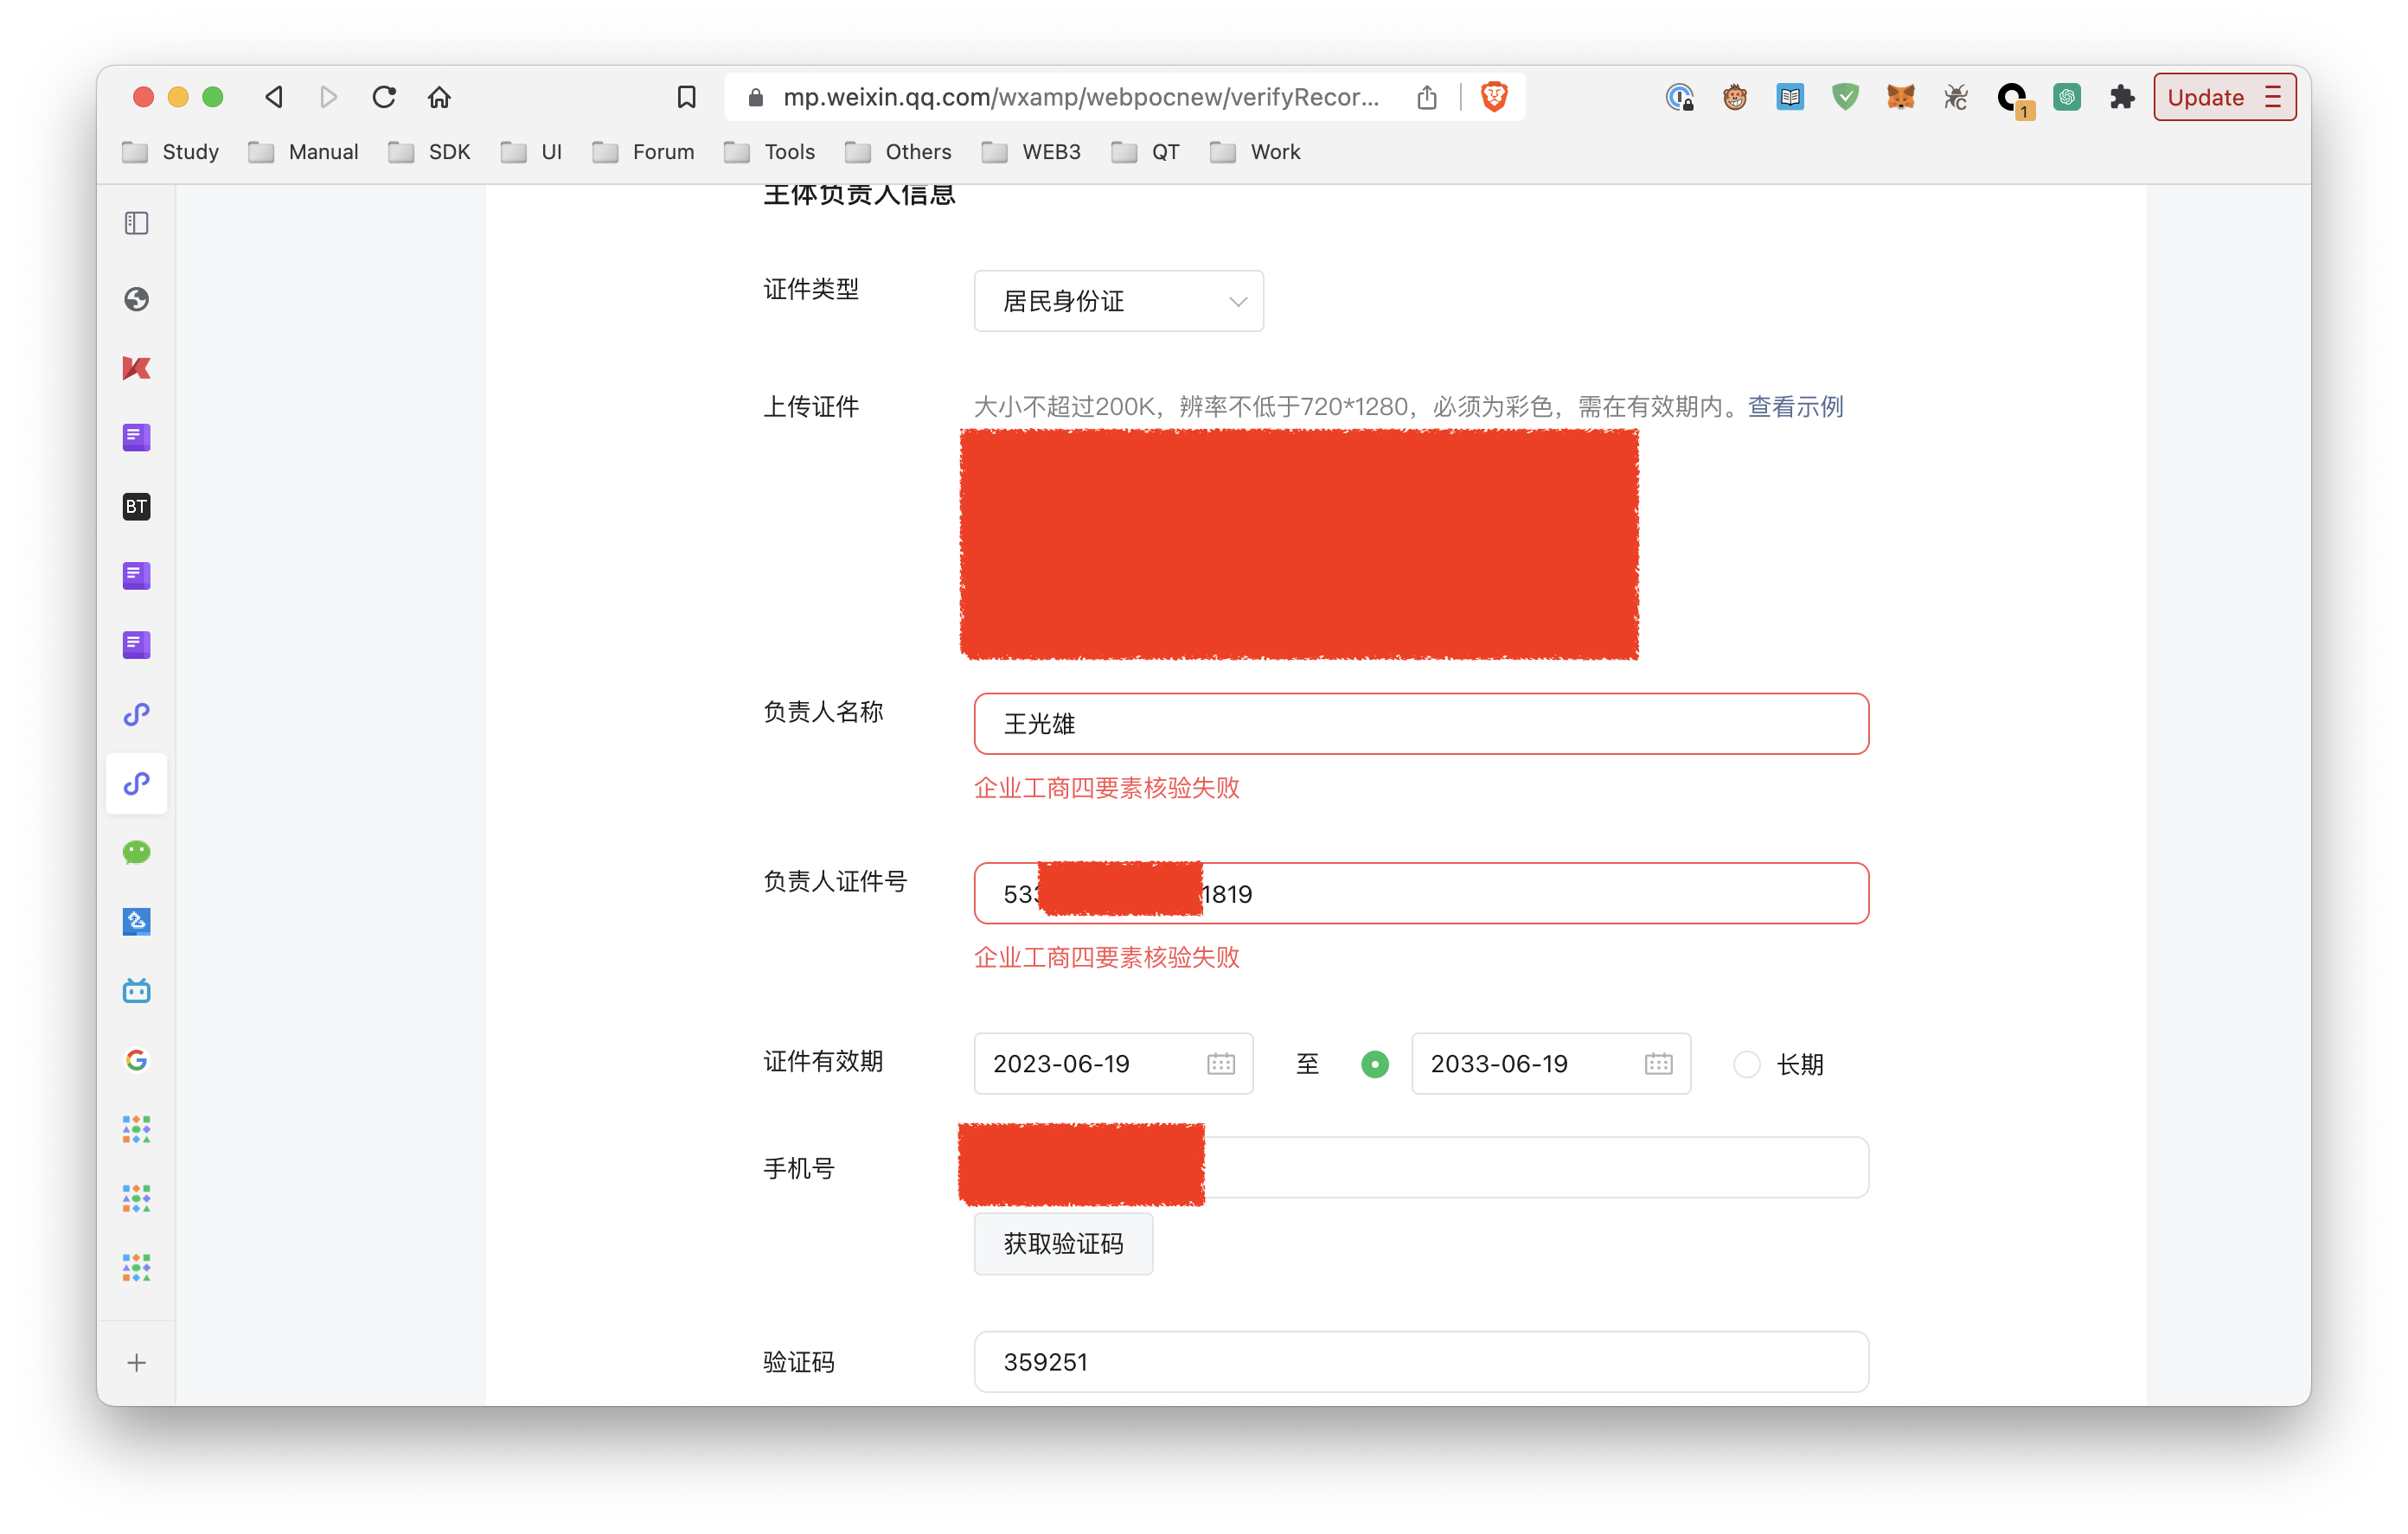The image size is (2408, 1534).
Task: Open the WEB3 bookmarks folder
Action: [1031, 152]
